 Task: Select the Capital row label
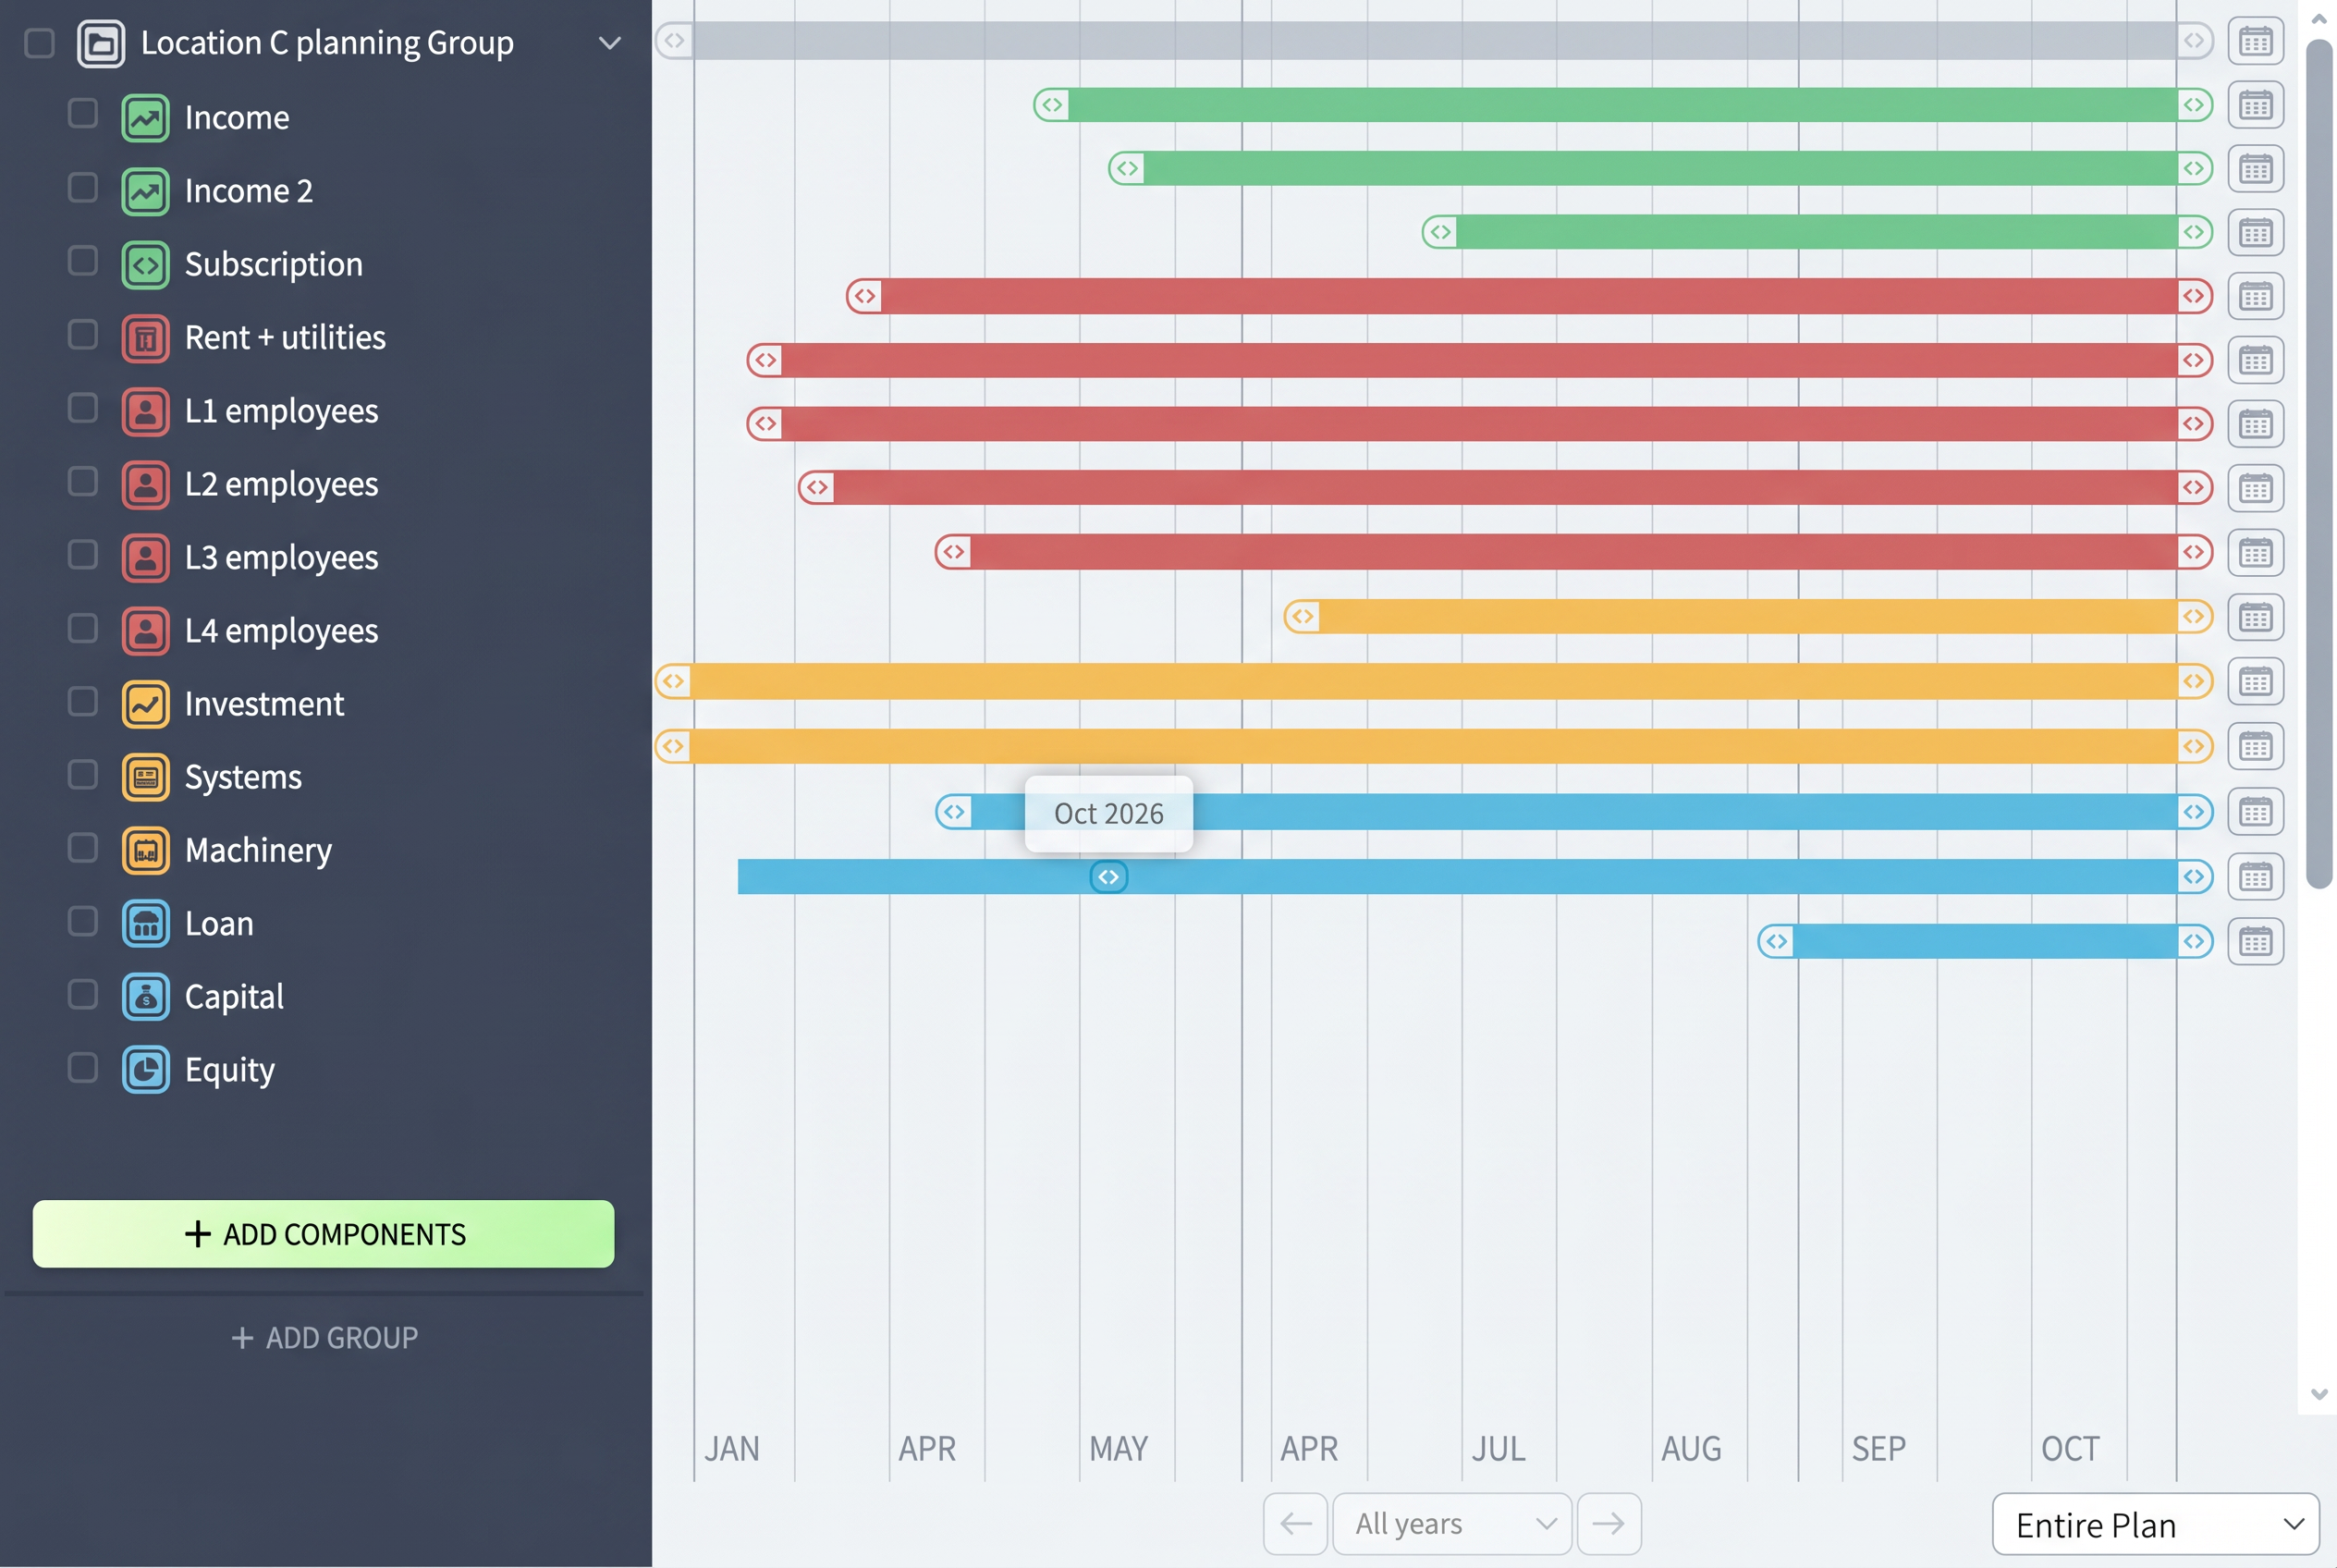click(x=234, y=997)
